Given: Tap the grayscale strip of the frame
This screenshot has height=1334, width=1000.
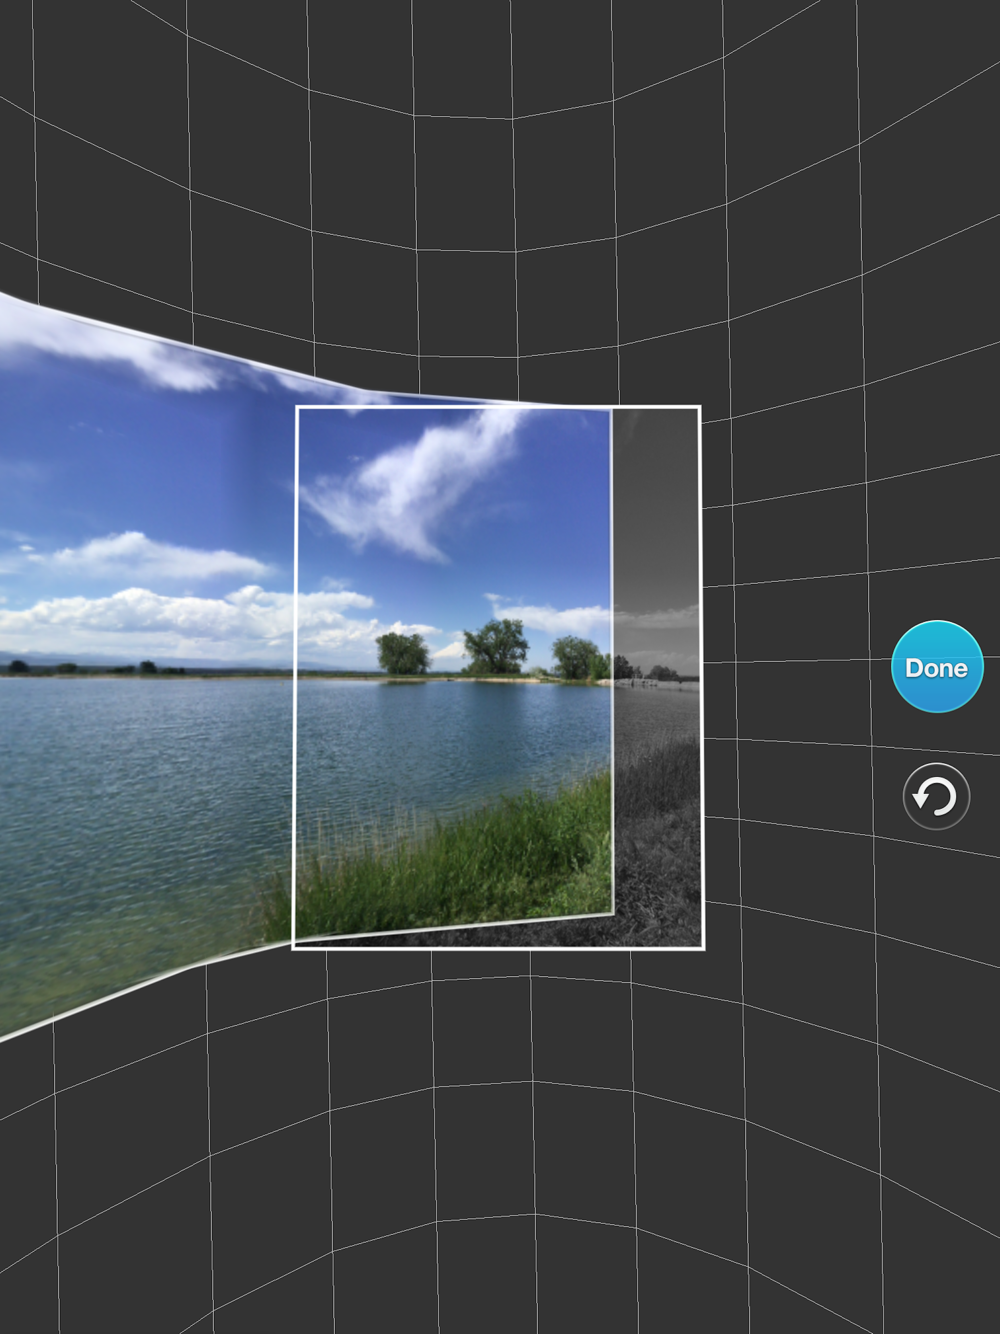Looking at the screenshot, I should (x=656, y=676).
